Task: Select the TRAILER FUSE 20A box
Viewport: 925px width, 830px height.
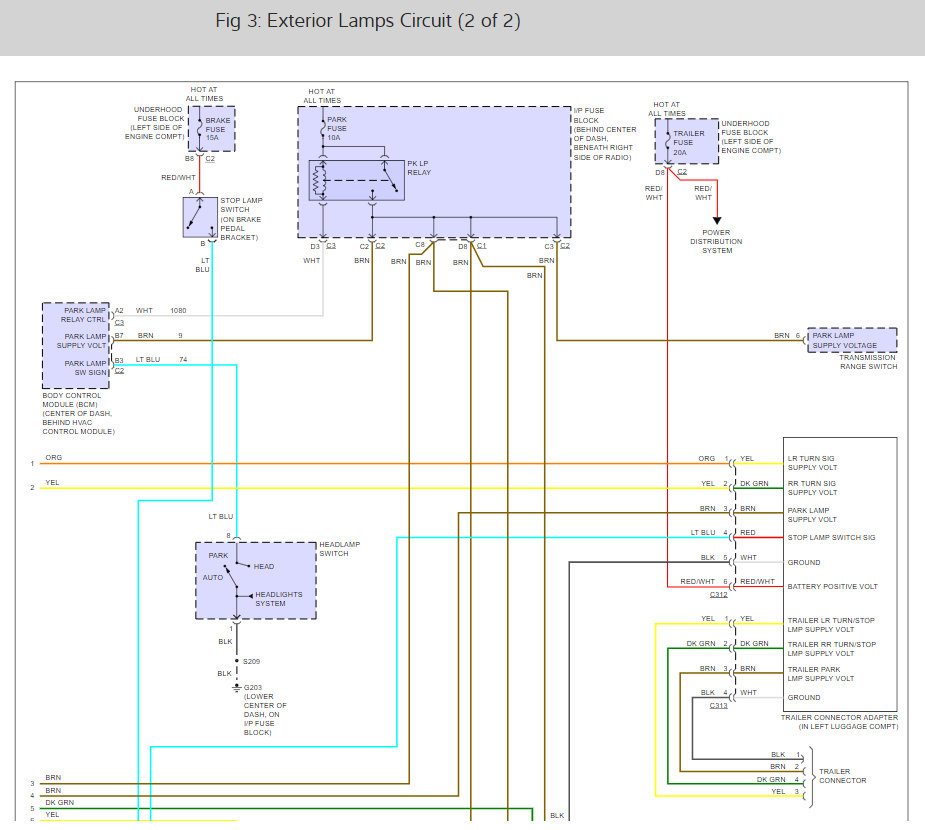Action: pyautogui.click(x=687, y=142)
